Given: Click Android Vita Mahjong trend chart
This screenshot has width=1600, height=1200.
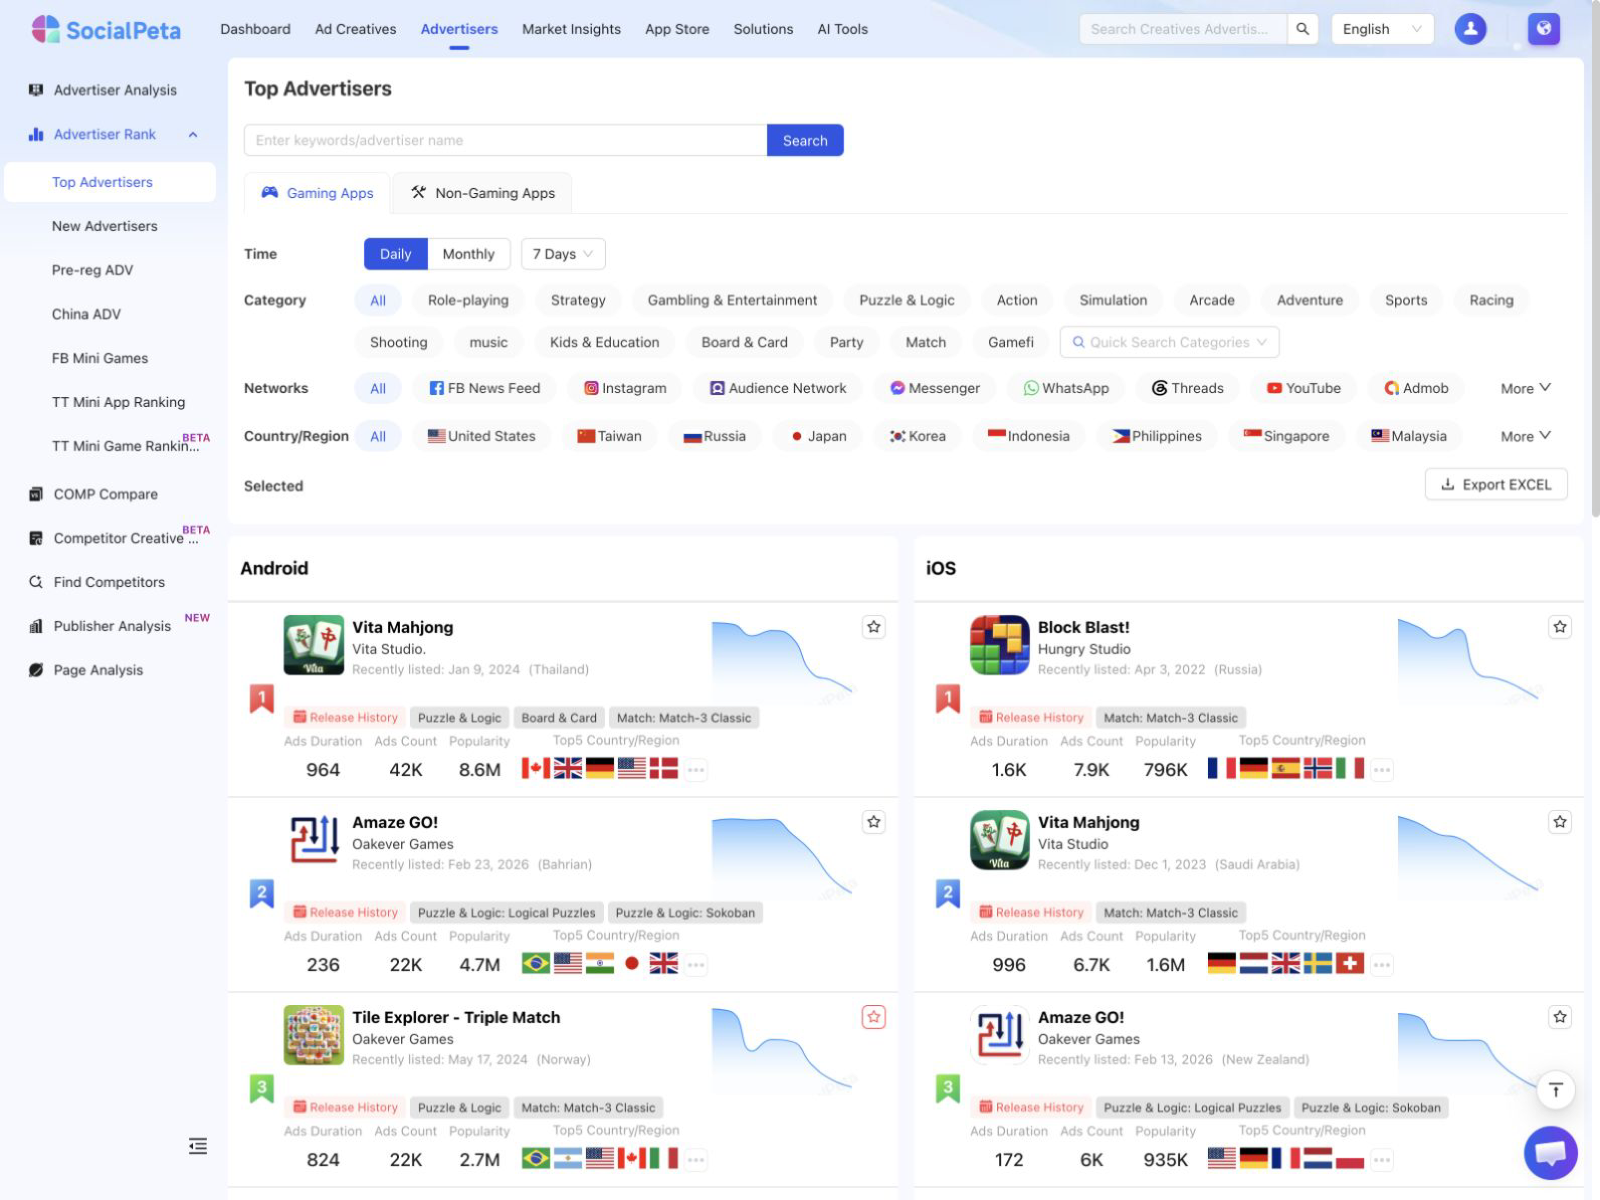Looking at the screenshot, I should click(x=782, y=660).
